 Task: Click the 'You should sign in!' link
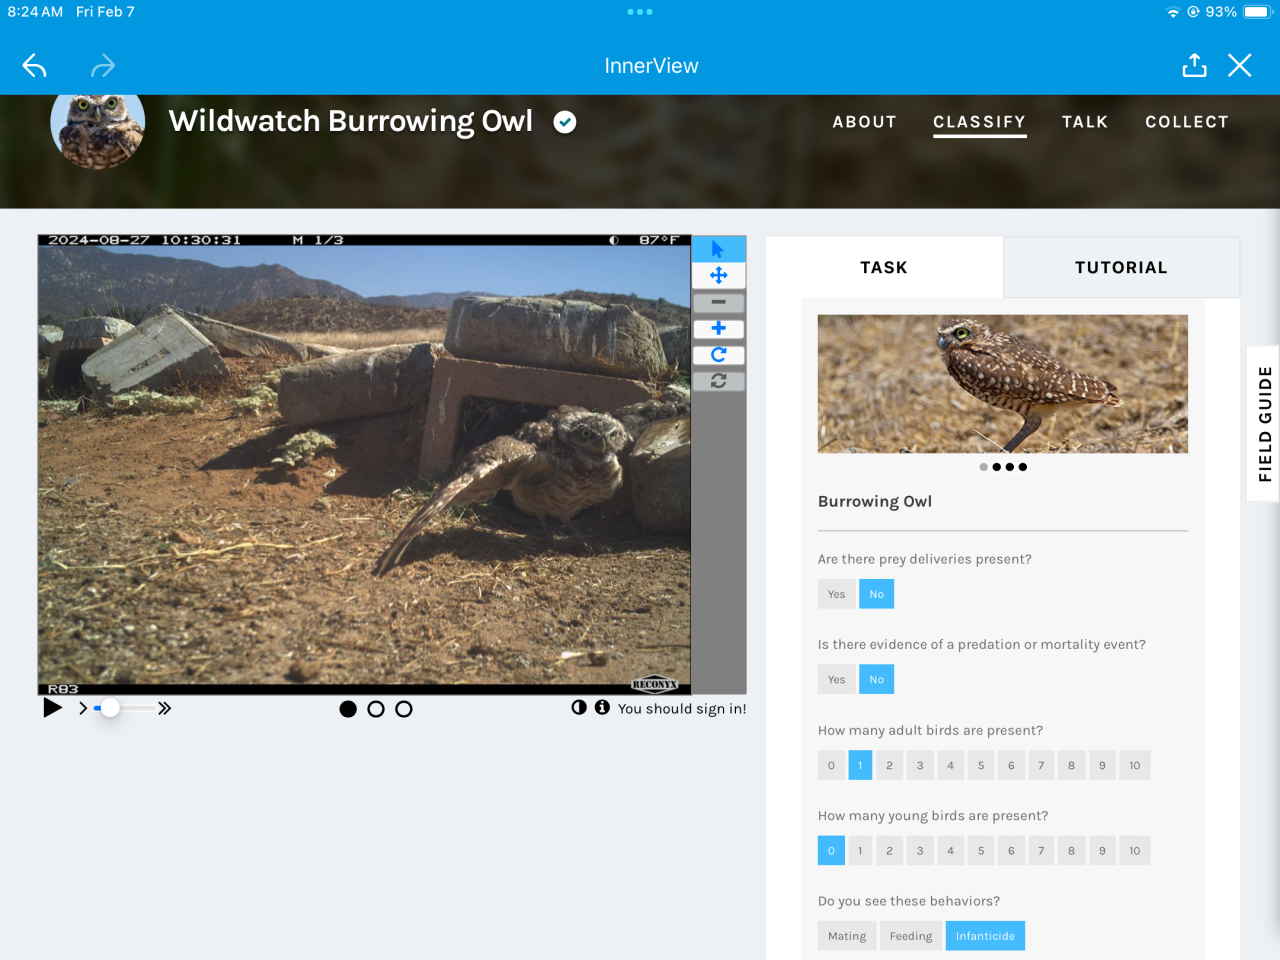pyautogui.click(x=682, y=709)
